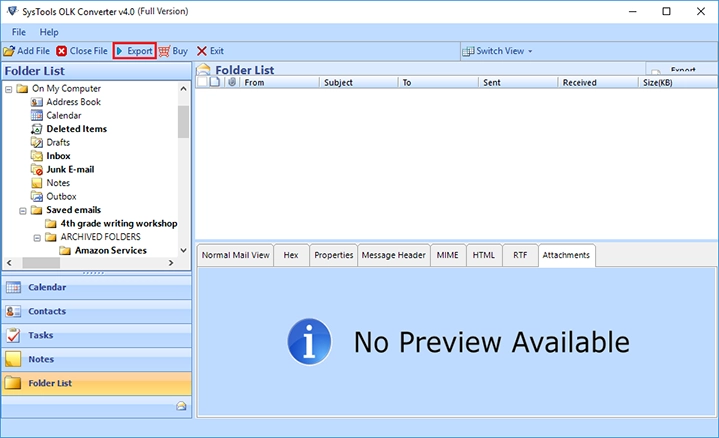719x438 pixels.
Task: Select the Inbox folder icon
Action: pos(37,156)
